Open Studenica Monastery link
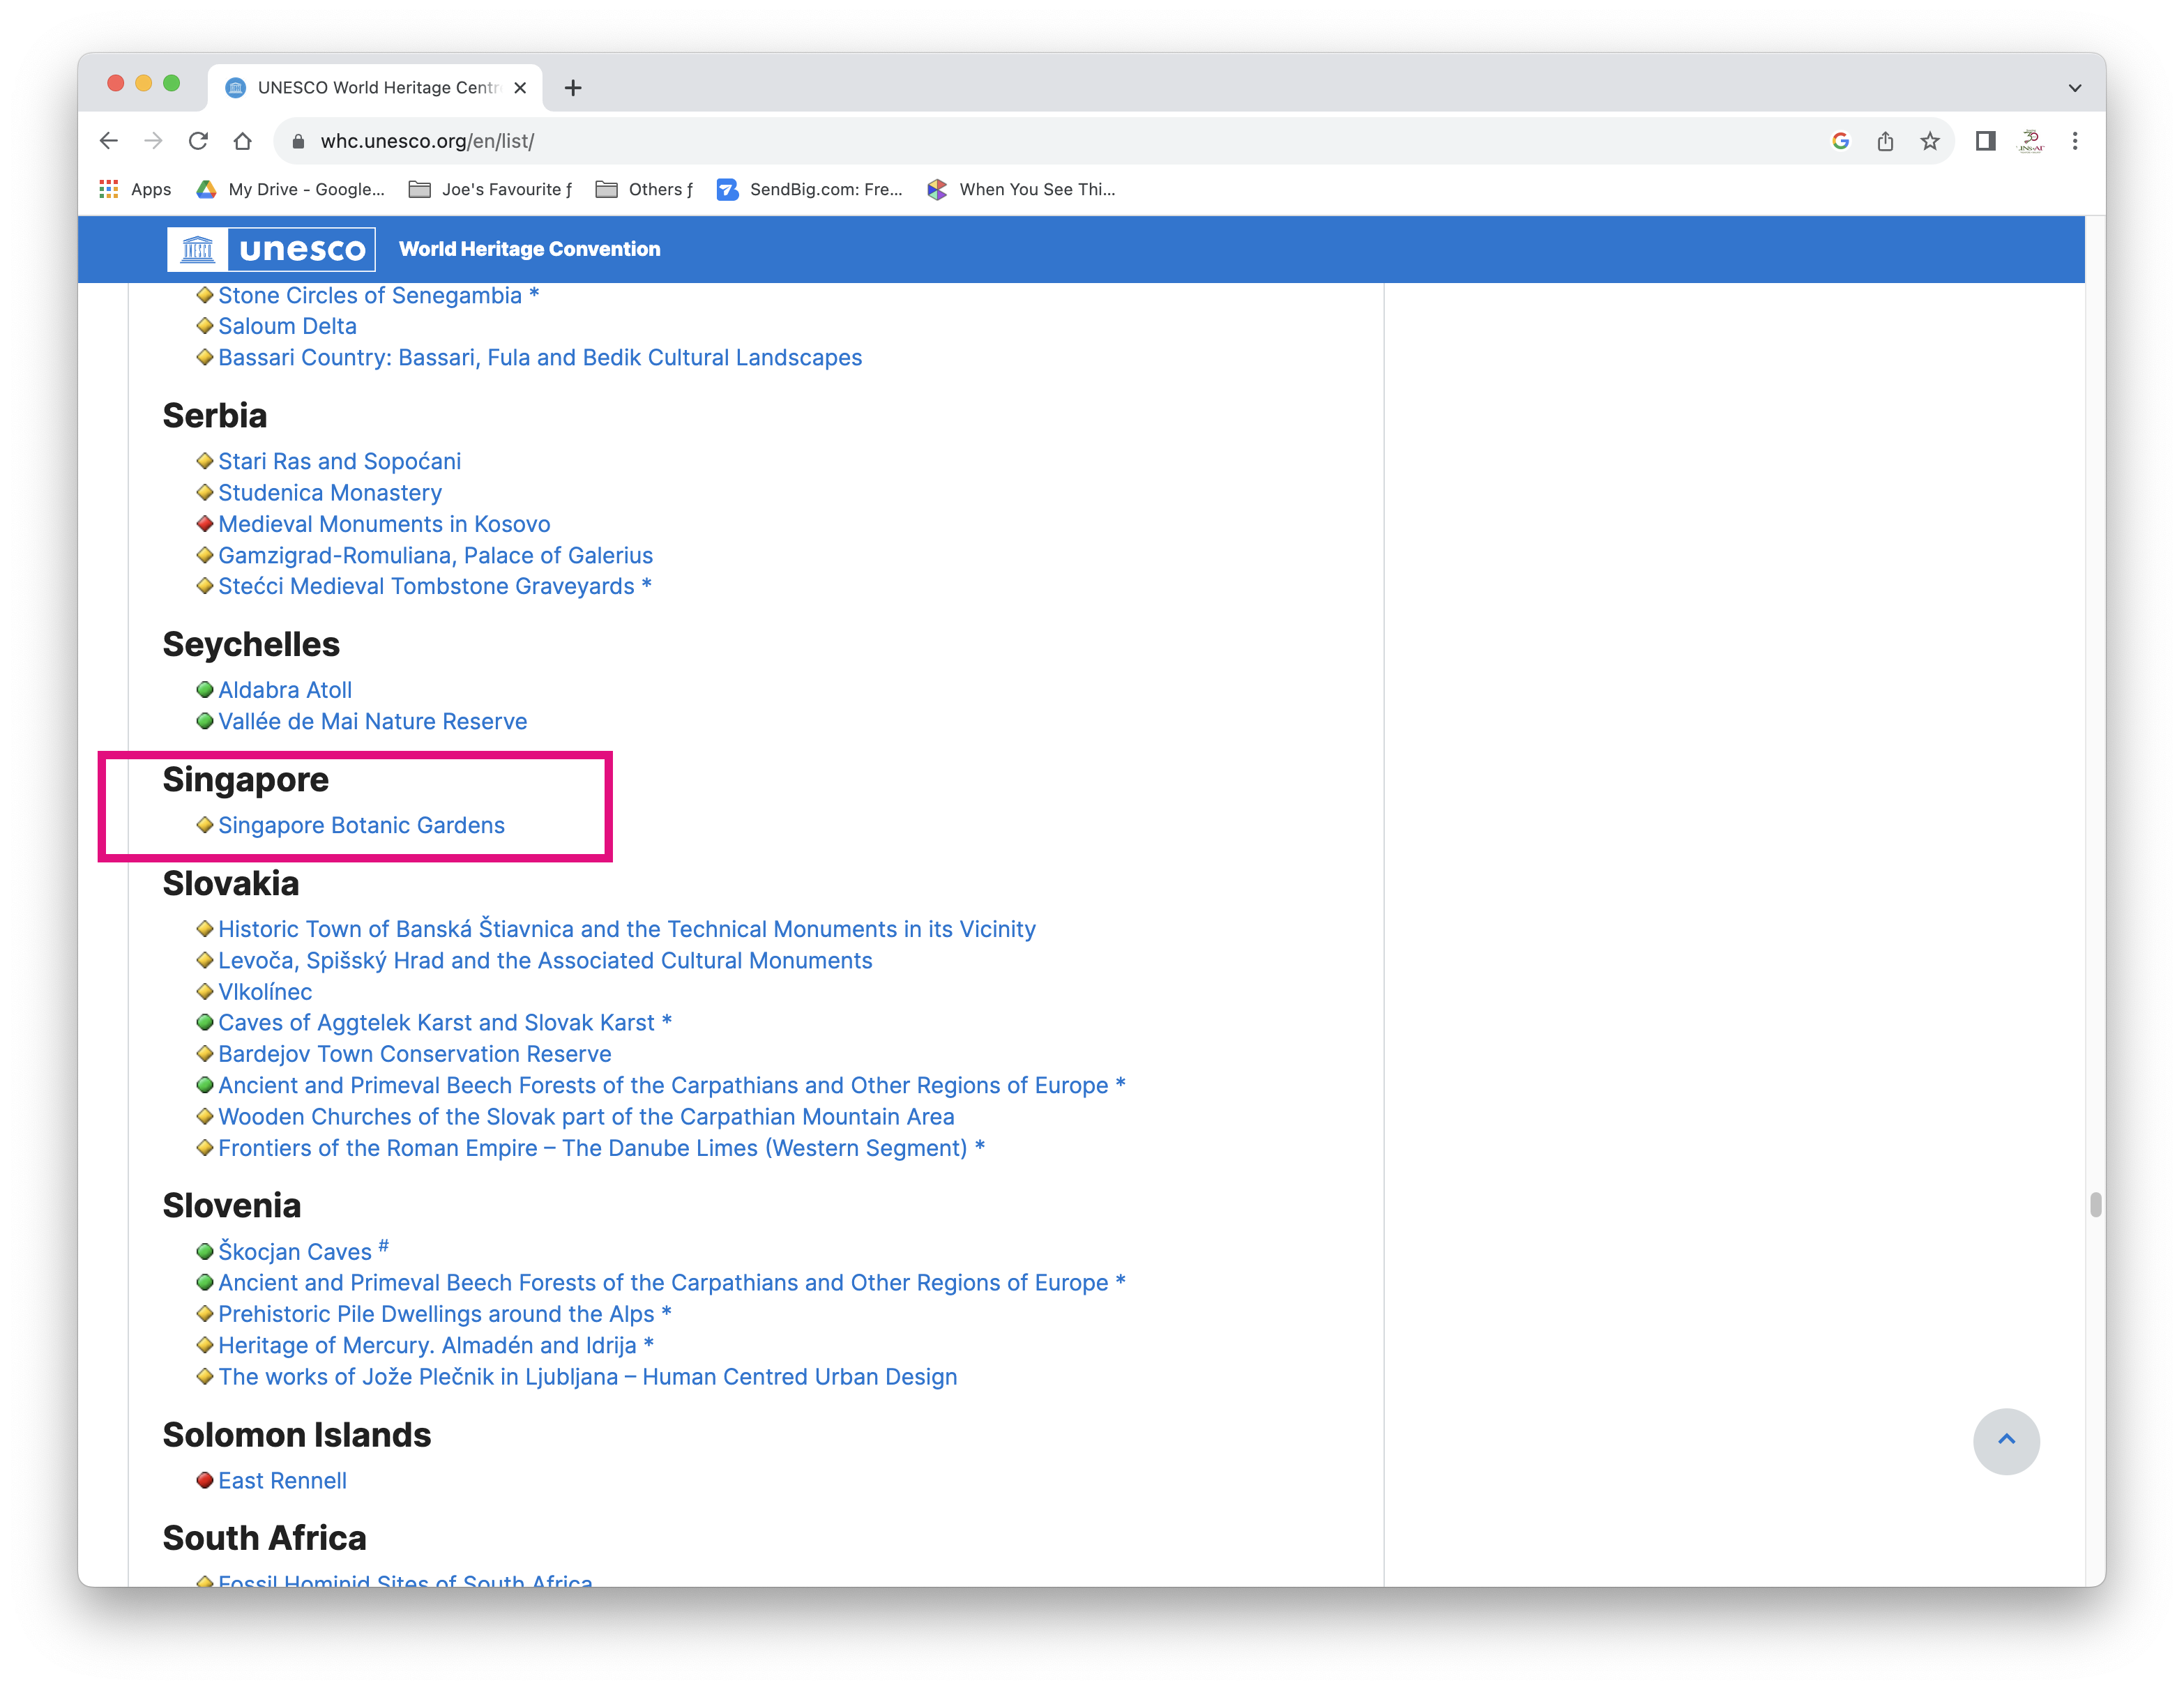Screen dimensions: 2184x1690 coord(330,492)
